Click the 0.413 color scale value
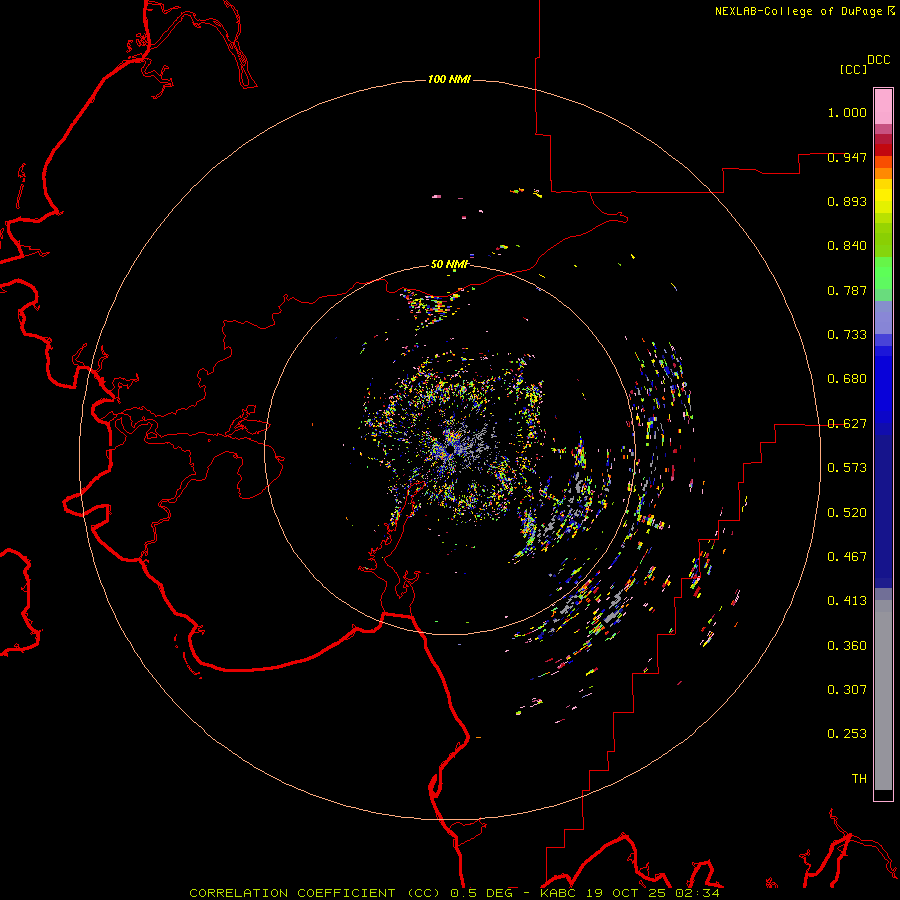The image size is (900, 900). (x=847, y=601)
